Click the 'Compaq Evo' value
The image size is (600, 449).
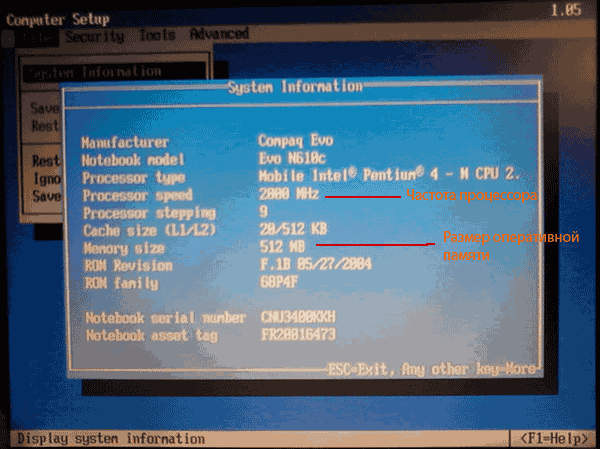(x=295, y=140)
